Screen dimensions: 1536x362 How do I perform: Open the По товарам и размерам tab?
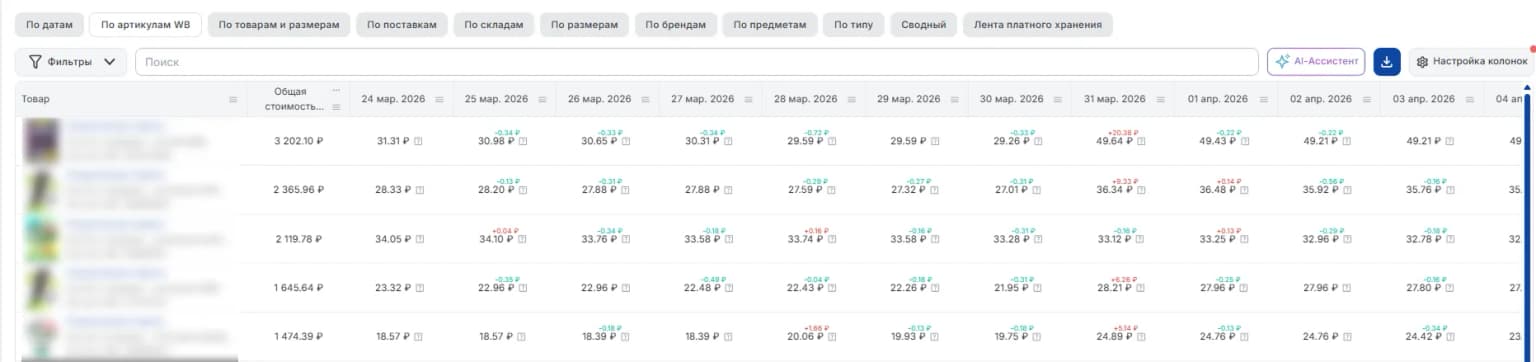click(x=279, y=24)
